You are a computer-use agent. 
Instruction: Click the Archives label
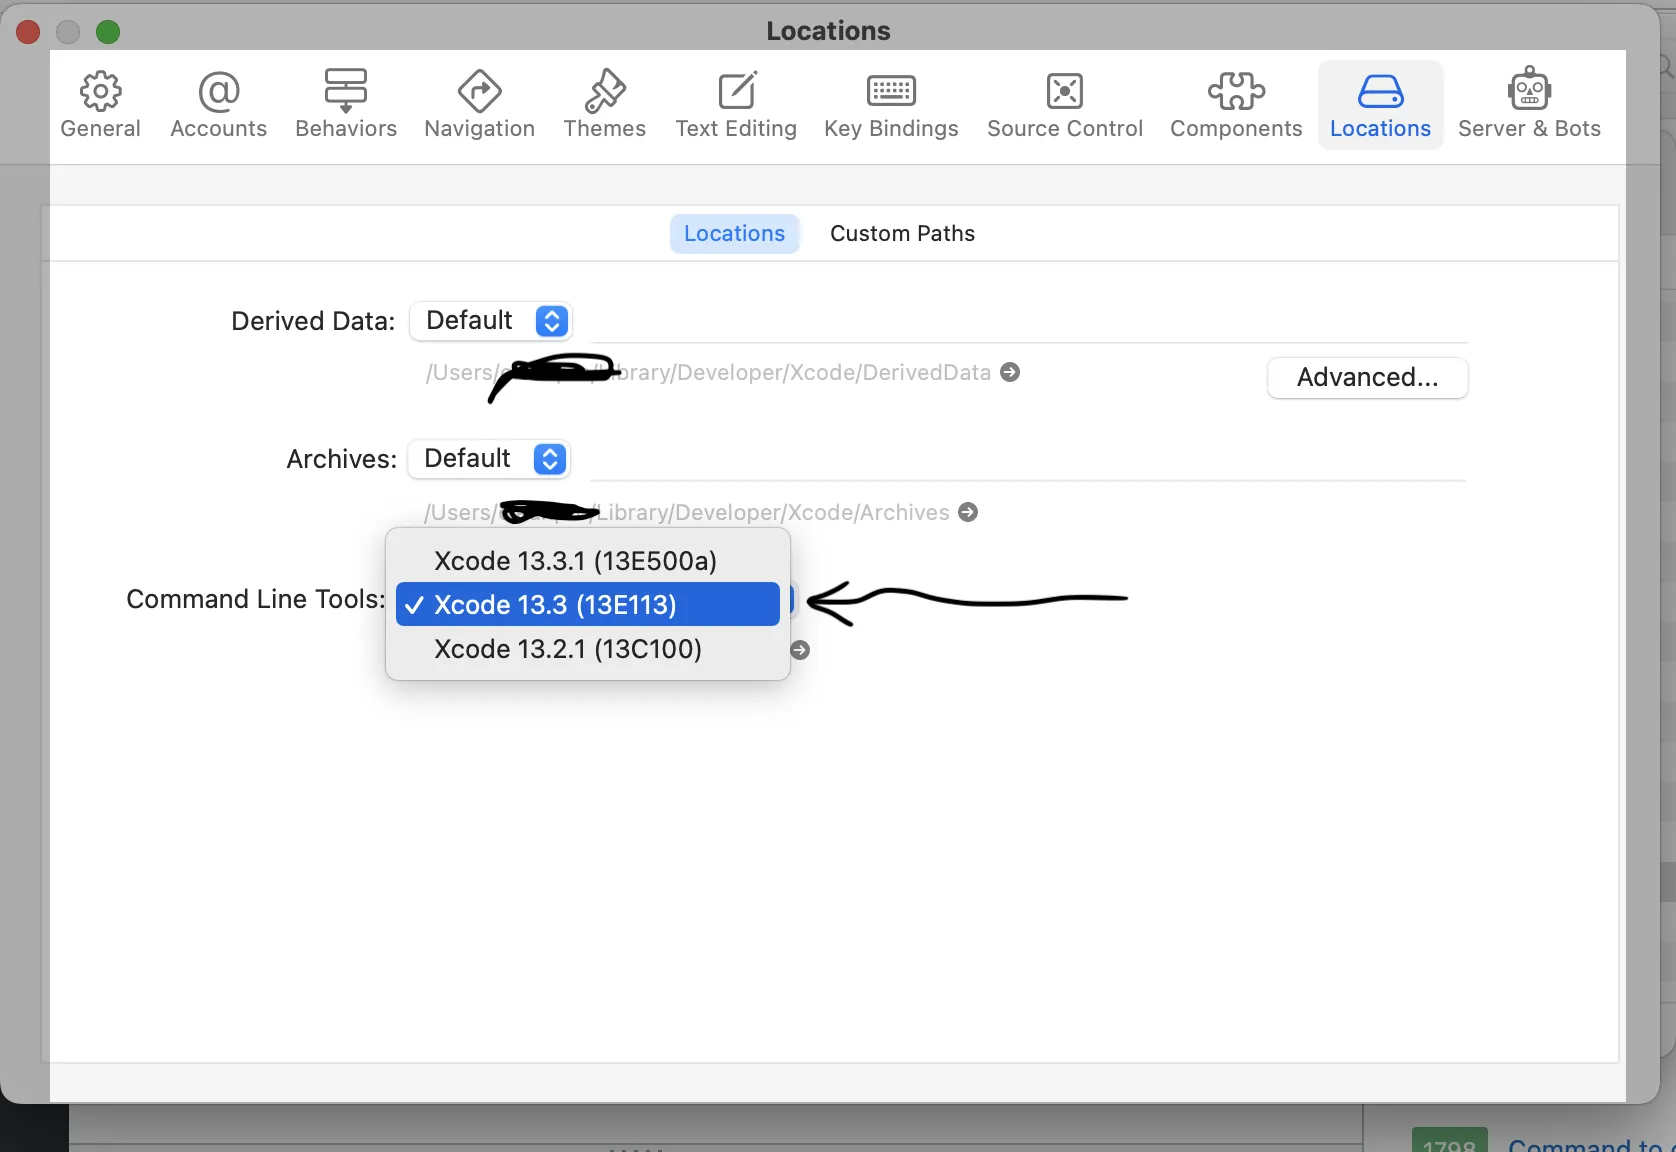[342, 459]
